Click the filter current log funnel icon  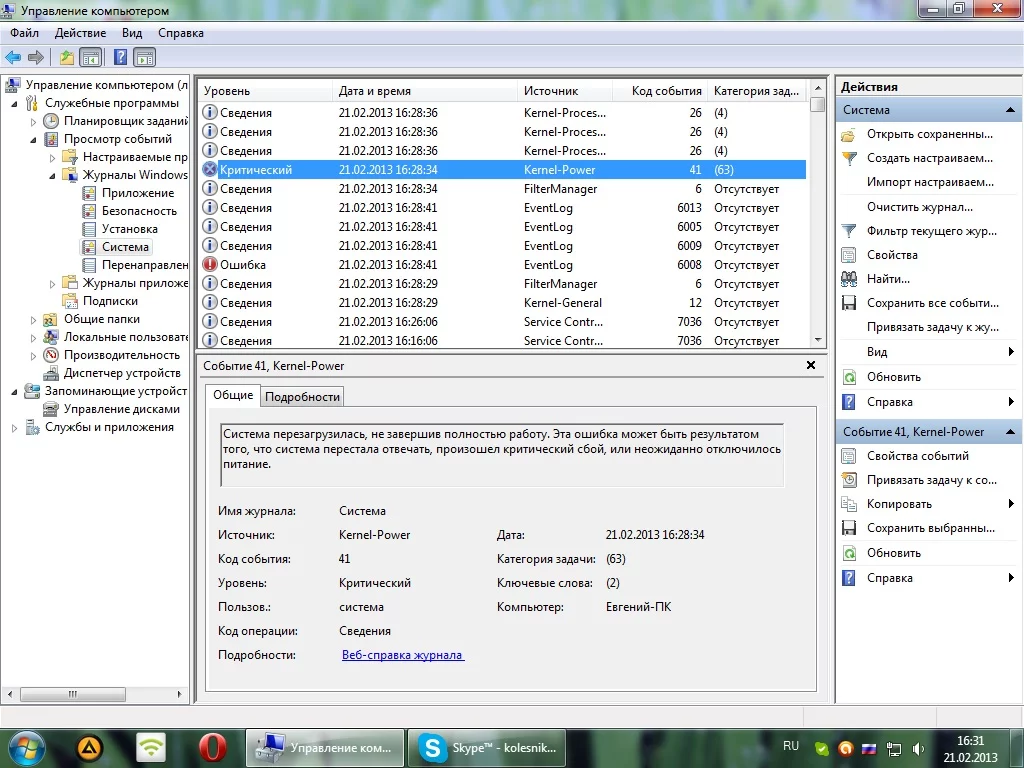(x=849, y=231)
